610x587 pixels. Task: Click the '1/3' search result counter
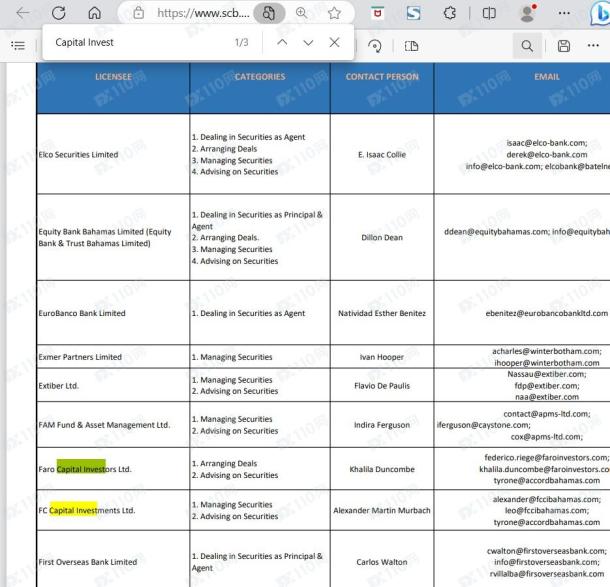tap(241, 42)
